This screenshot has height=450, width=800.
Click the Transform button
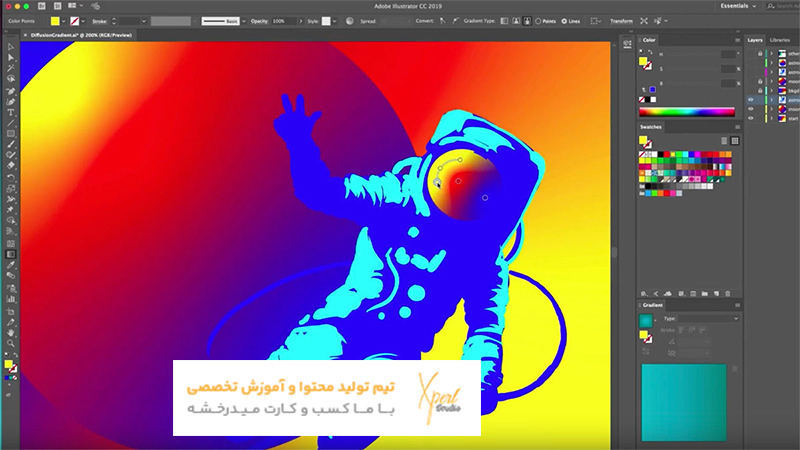click(621, 21)
